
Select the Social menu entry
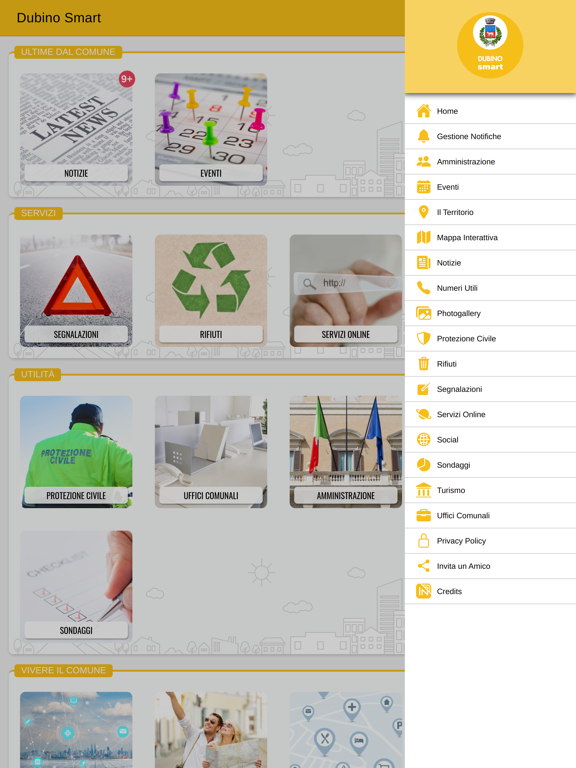(x=490, y=440)
